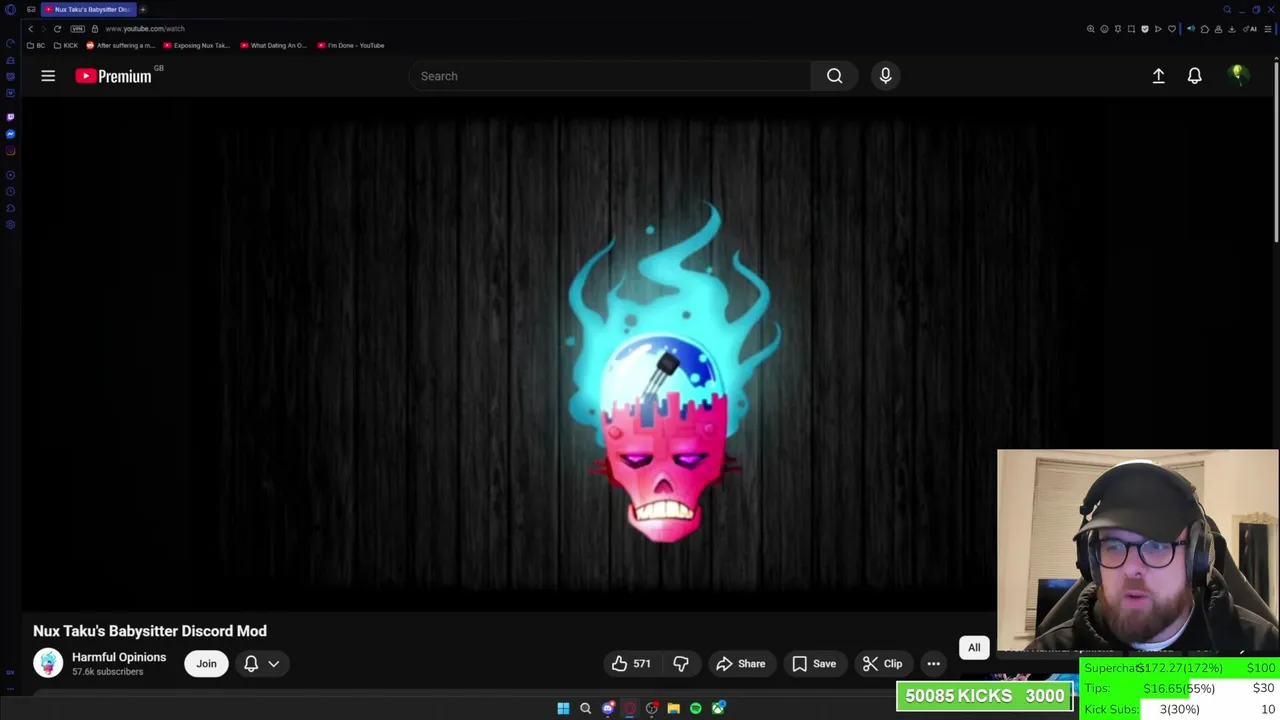Open 'Exposing Nux Tak...' bookmark

(x=197, y=45)
